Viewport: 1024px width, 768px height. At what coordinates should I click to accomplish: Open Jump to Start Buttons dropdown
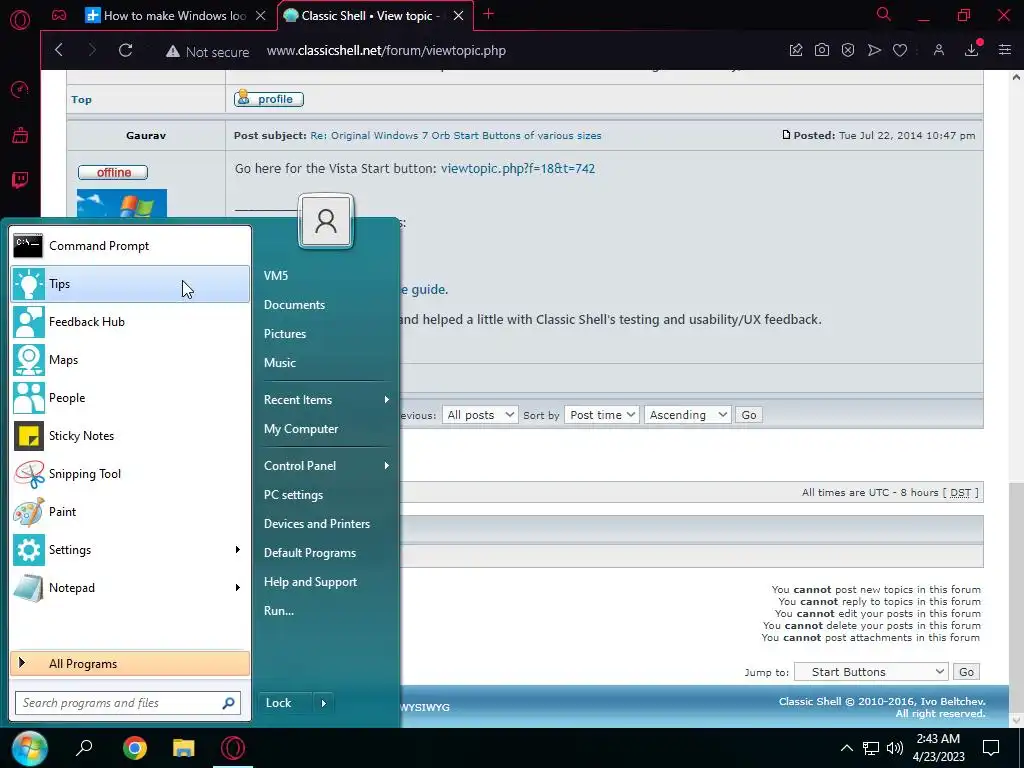(x=872, y=672)
